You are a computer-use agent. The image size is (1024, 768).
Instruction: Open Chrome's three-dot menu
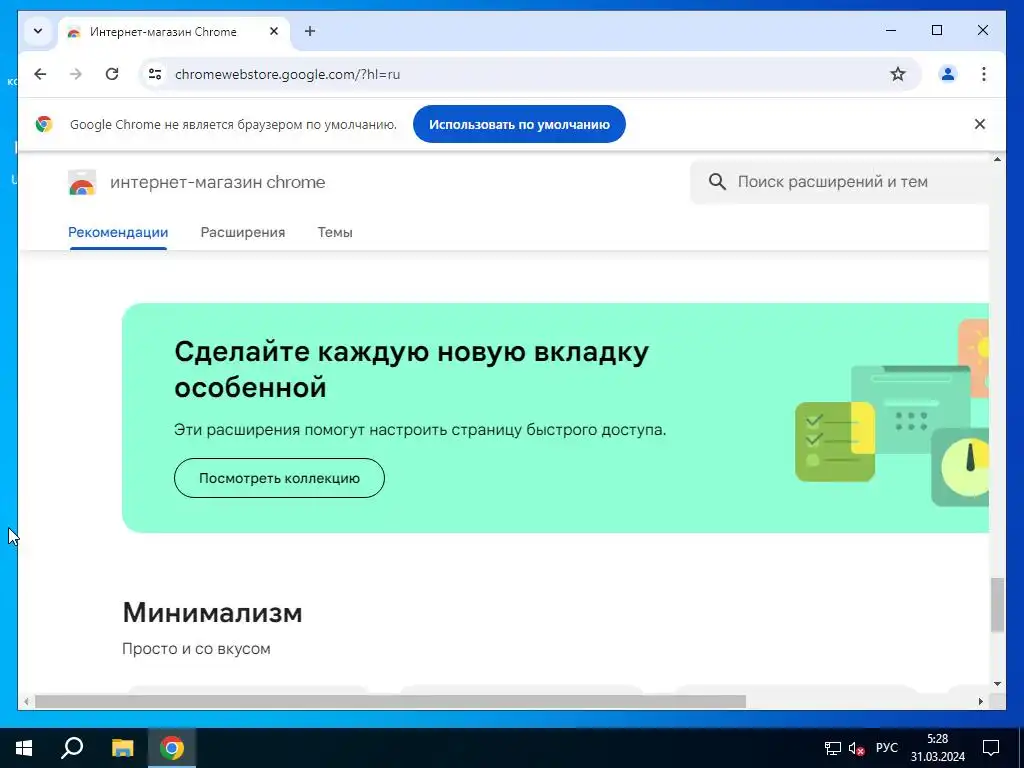click(x=984, y=74)
